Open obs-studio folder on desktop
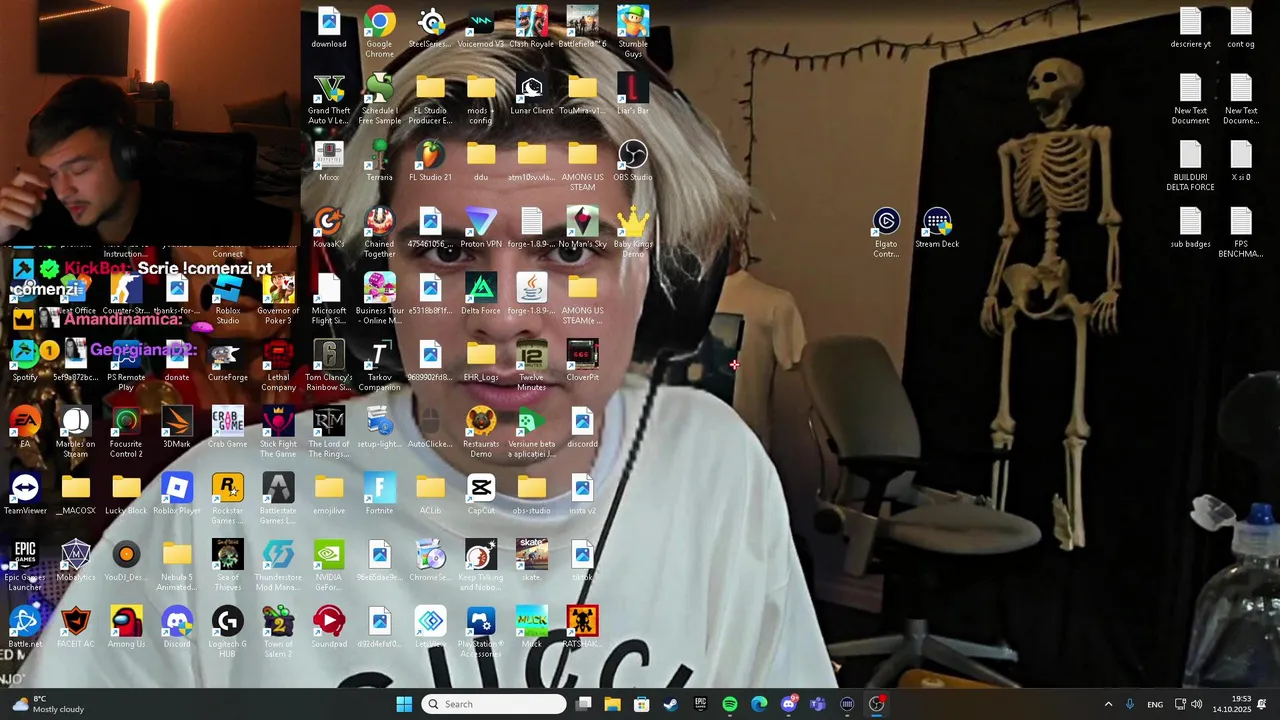This screenshot has height=720, width=1280. click(532, 494)
